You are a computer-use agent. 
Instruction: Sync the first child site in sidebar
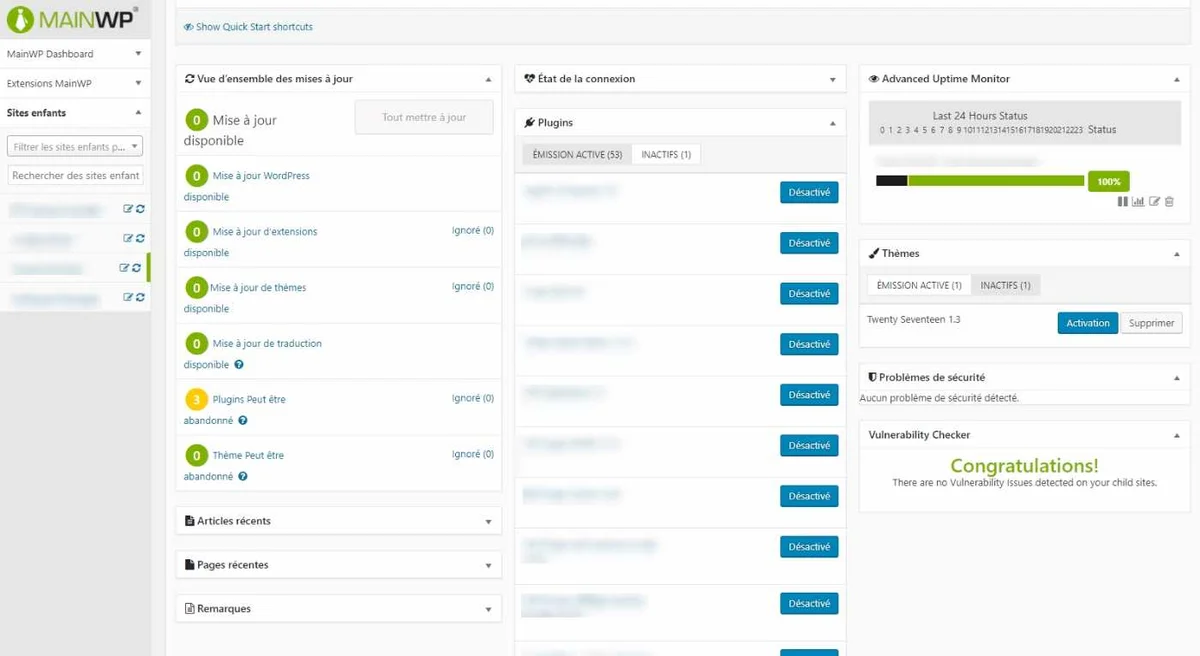click(140, 209)
